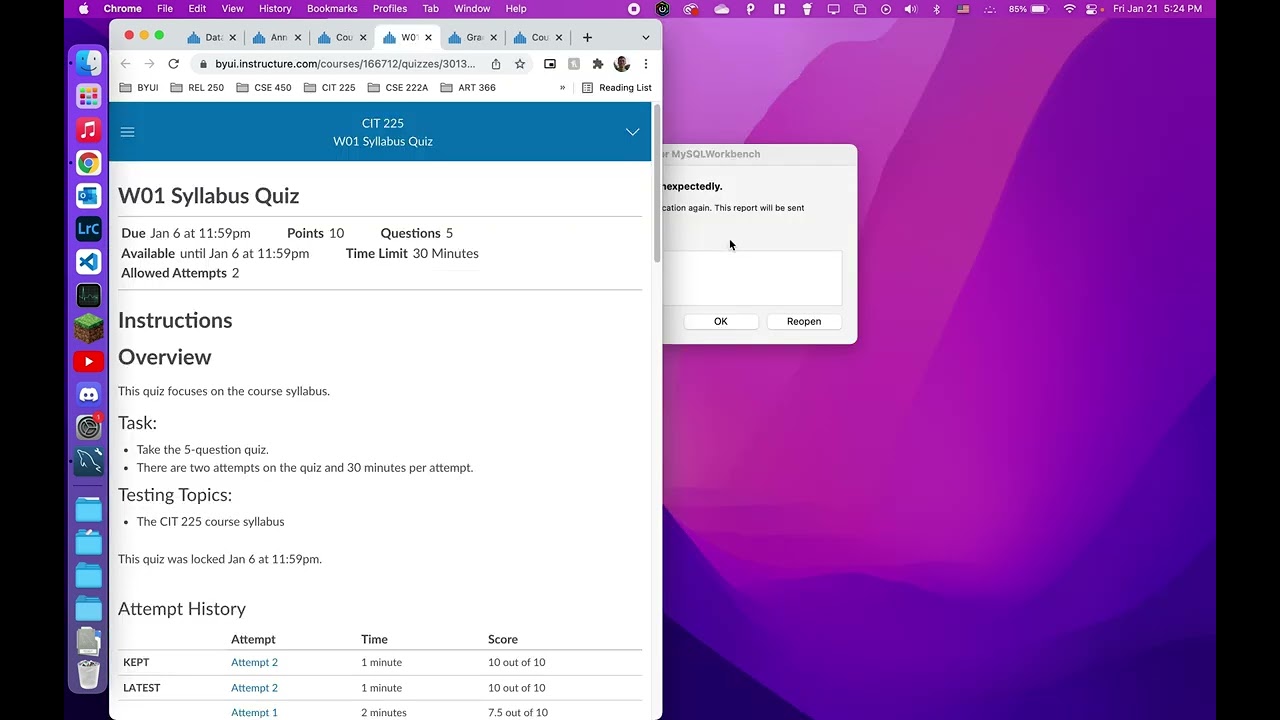Open Microsoft Outlook from the Dock
The image size is (1280, 720).
pyautogui.click(x=89, y=196)
